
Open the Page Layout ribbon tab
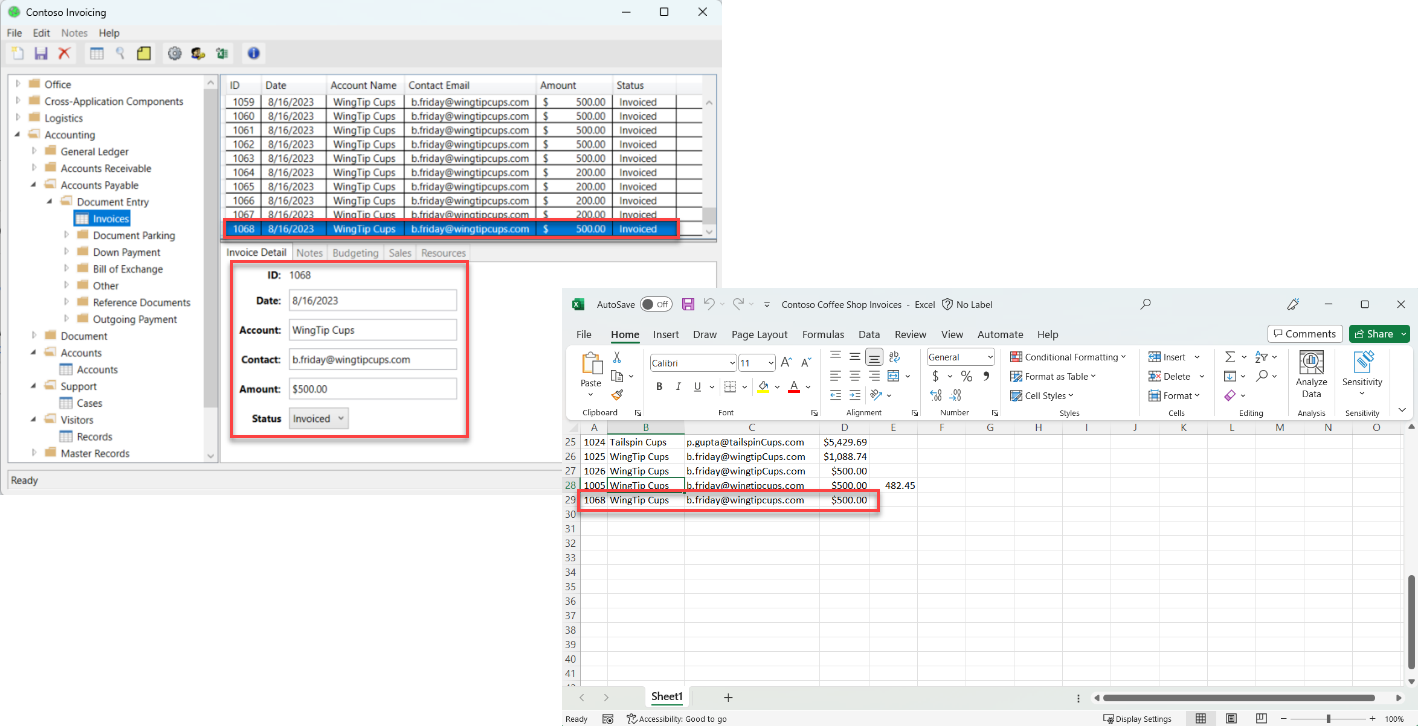tap(759, 334)
